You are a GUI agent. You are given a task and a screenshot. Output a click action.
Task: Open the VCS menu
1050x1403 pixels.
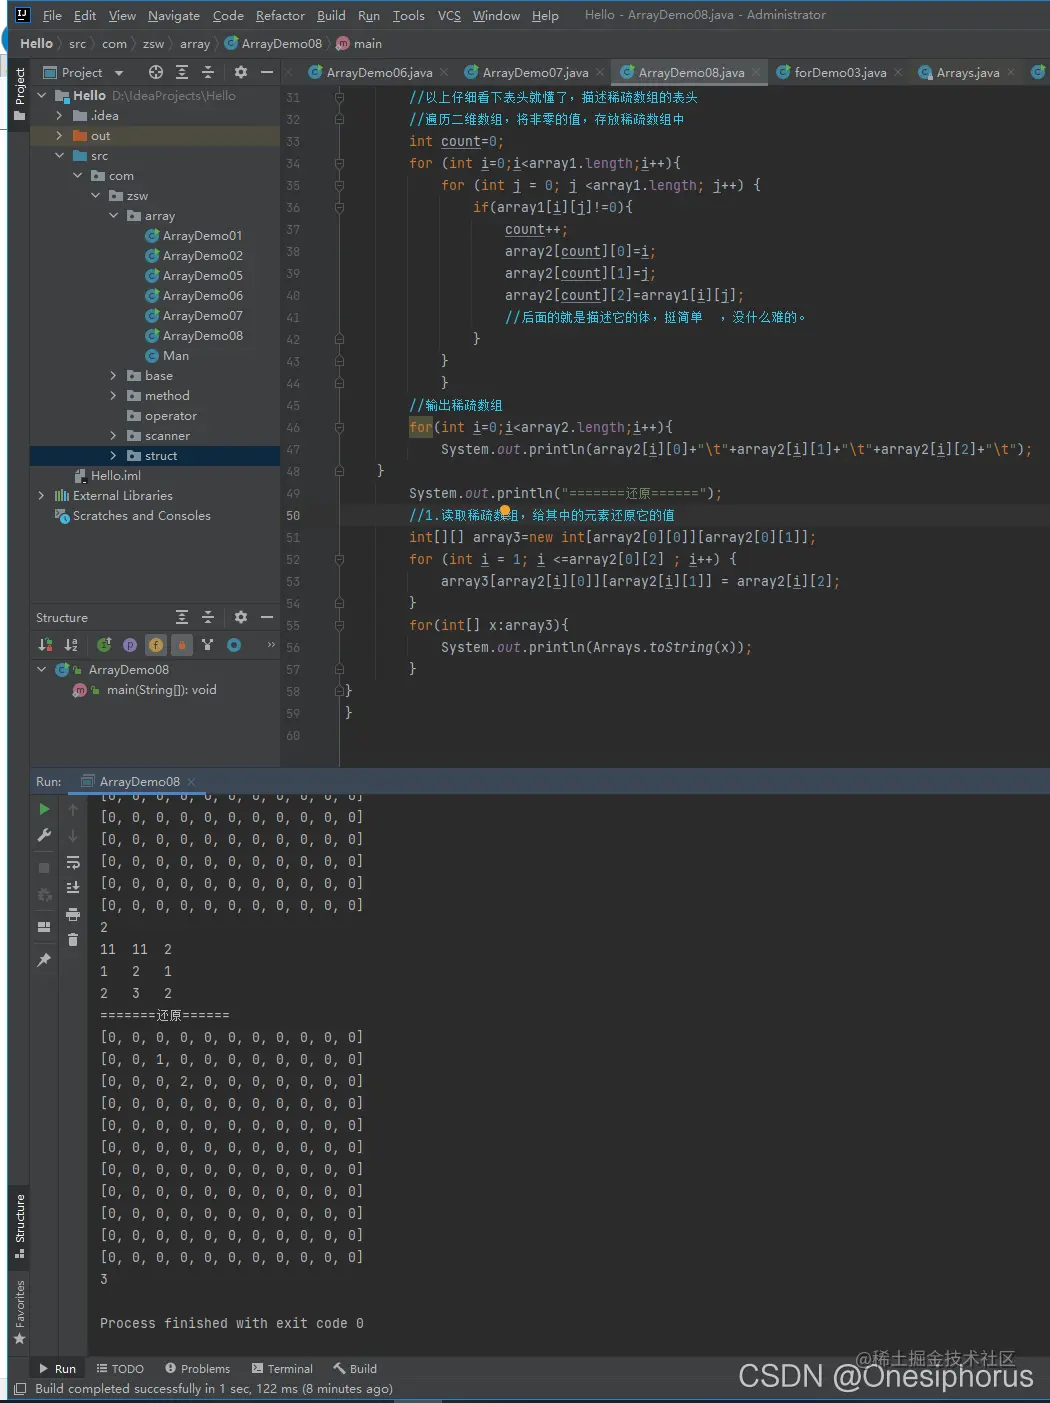pyautogui.click(x=449, y=15)
